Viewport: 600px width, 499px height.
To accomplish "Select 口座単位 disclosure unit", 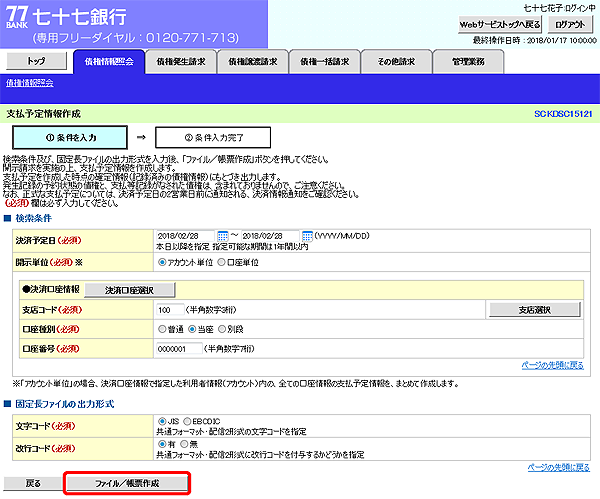I will (221, 262).
